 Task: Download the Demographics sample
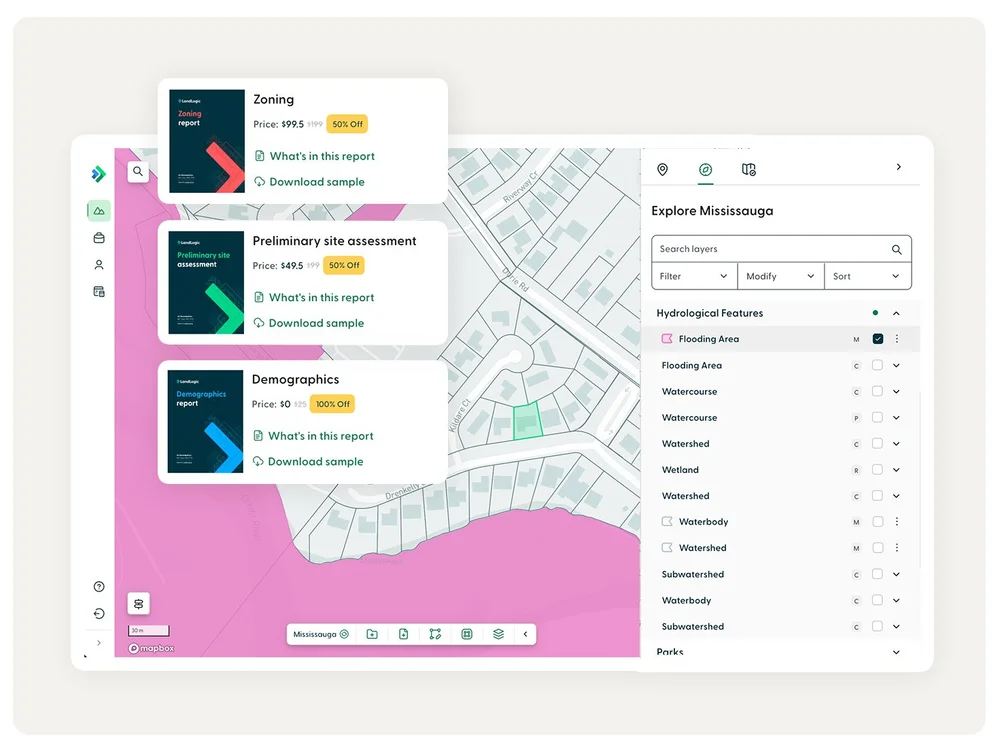tap(313, 461)
